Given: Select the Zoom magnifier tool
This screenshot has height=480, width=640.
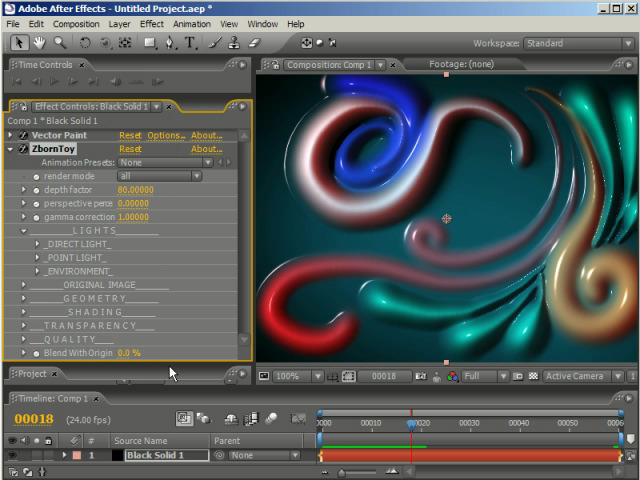Looking at the screenshot, I should tap(60, 43).
